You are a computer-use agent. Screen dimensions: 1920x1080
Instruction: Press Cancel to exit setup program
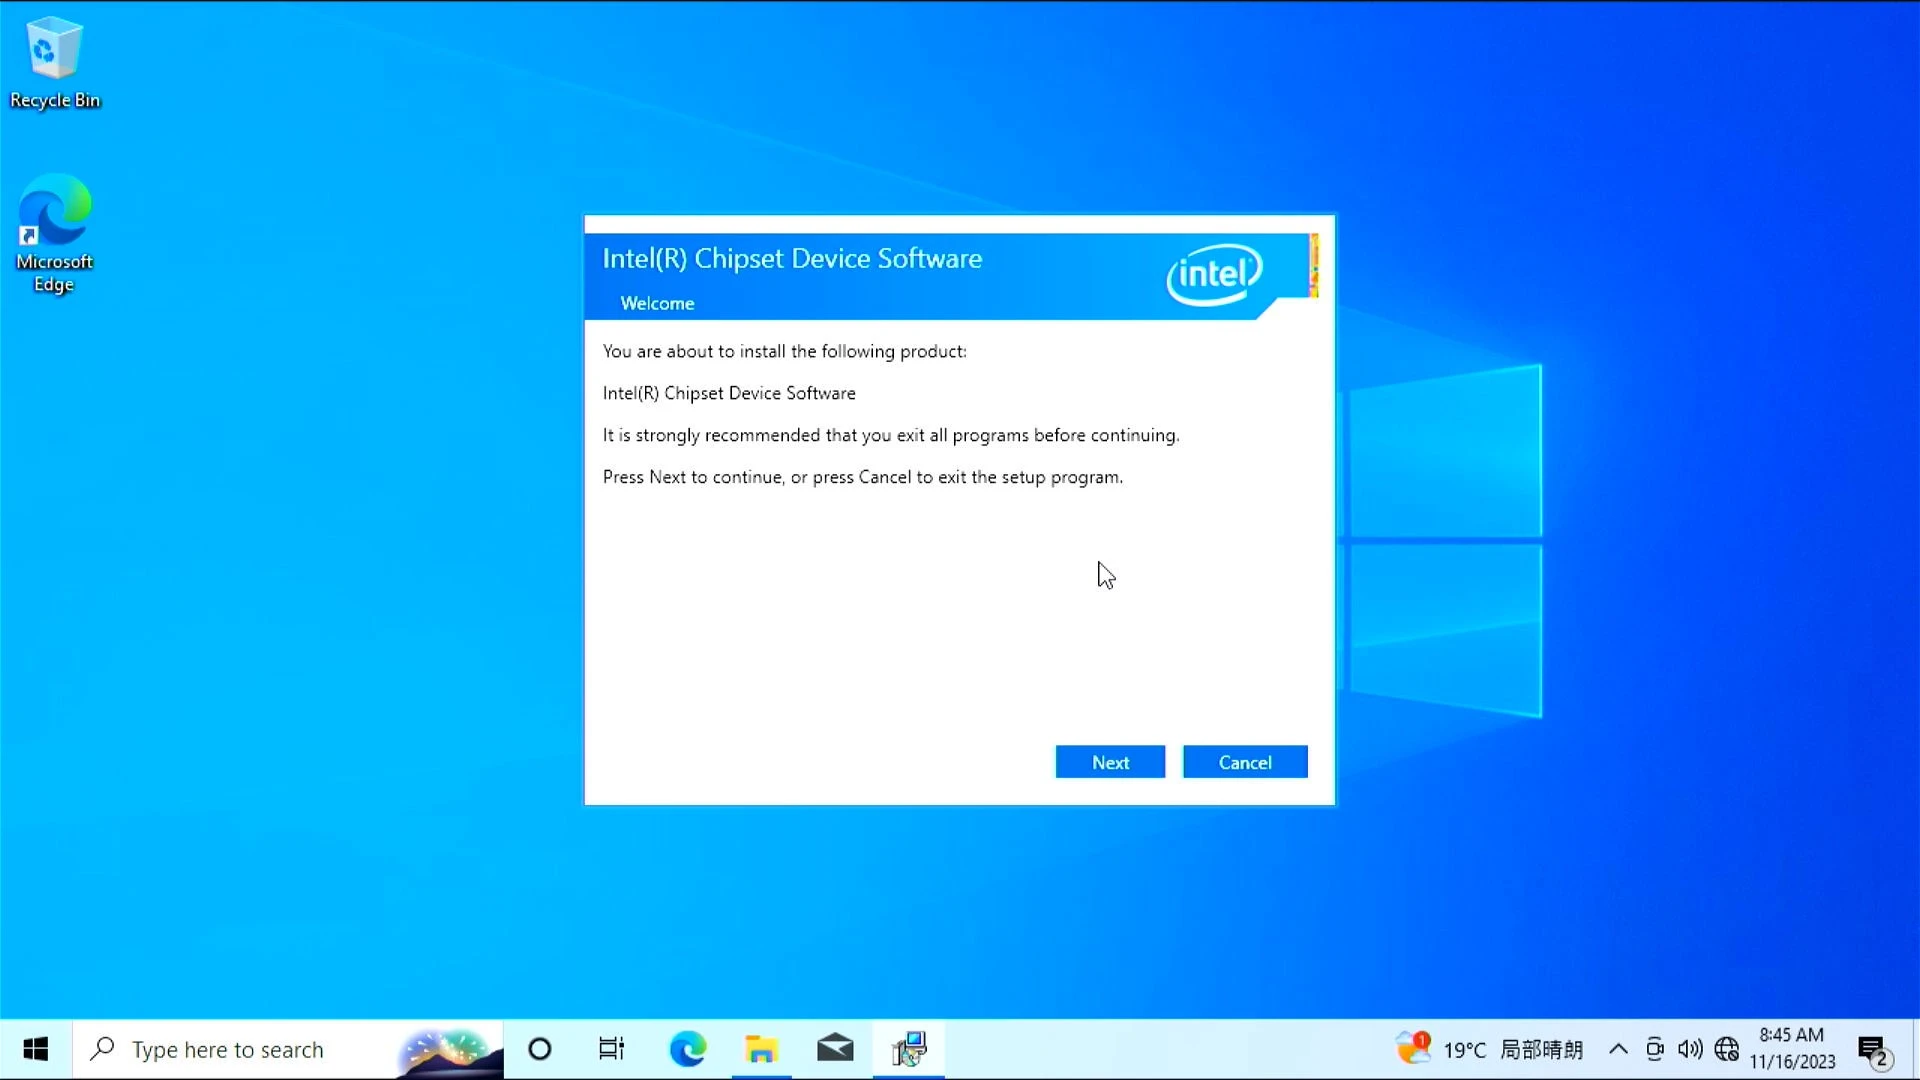pos(1245,762)
